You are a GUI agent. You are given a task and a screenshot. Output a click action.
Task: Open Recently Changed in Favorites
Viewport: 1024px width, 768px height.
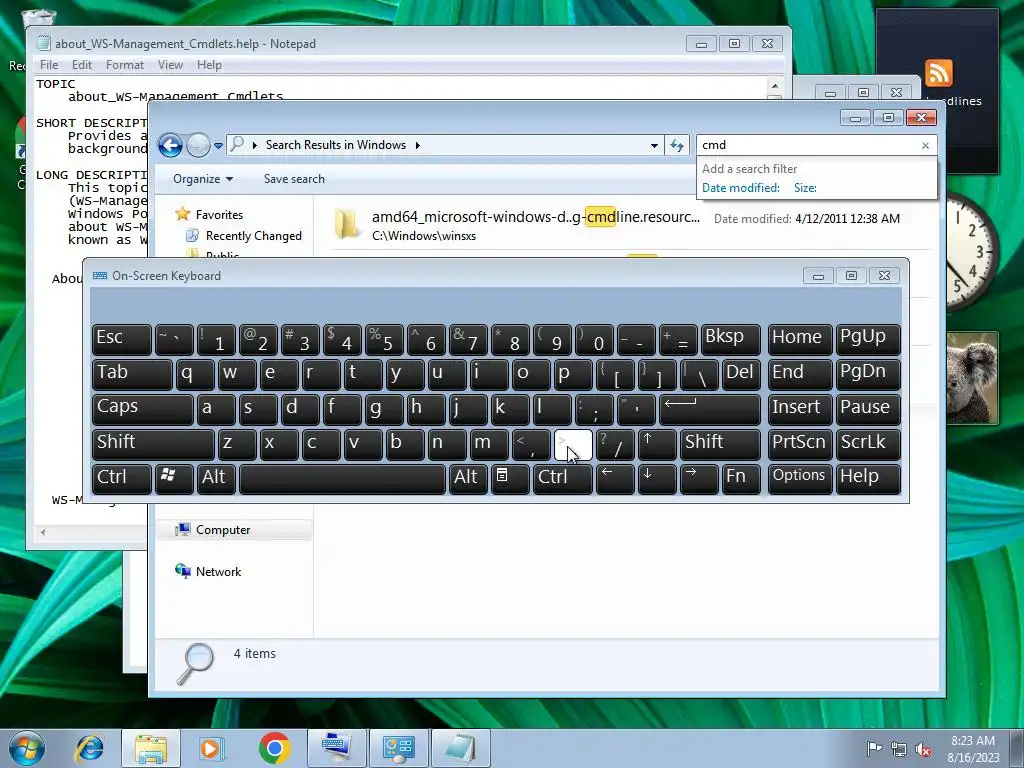pos(253,236)
